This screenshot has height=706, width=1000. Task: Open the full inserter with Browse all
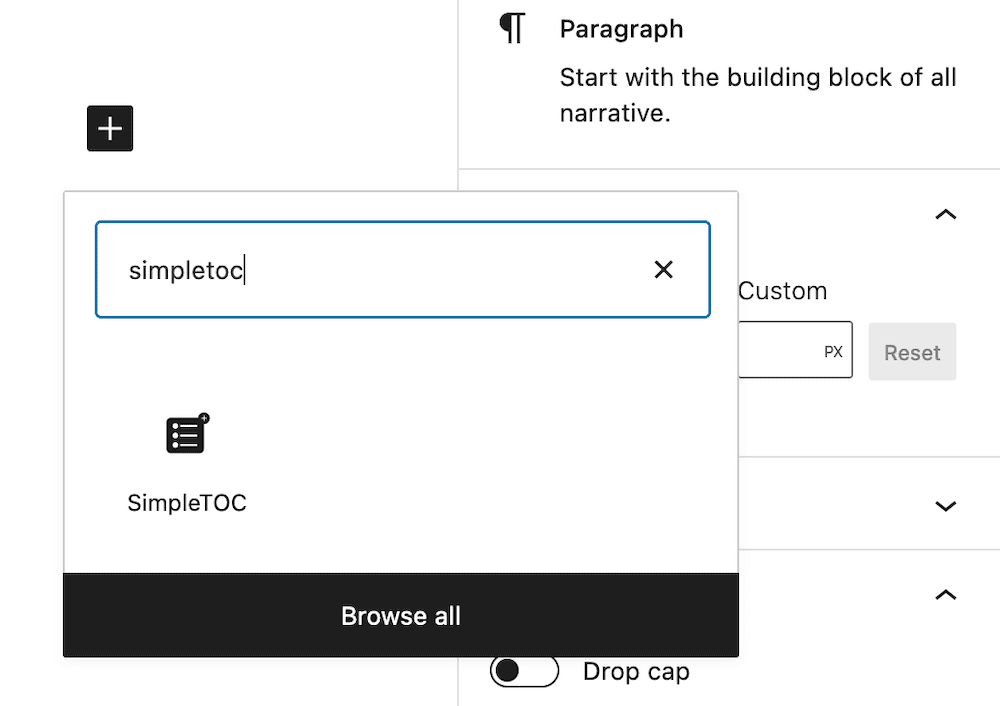[x=401, y=616]
